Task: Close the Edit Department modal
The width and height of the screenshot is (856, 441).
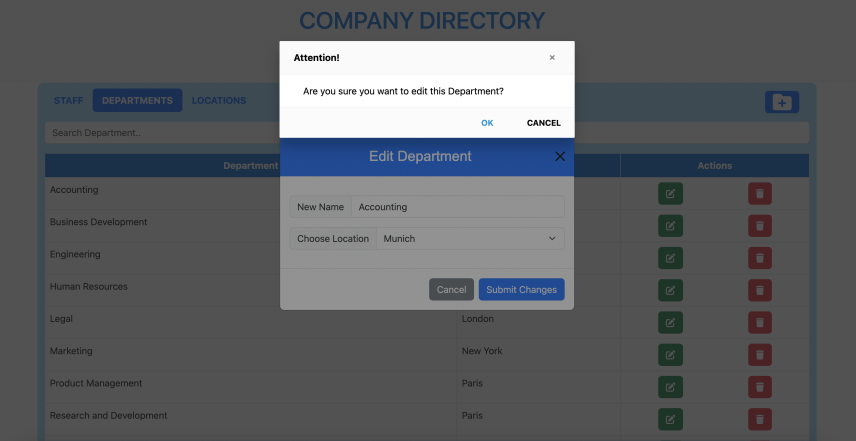Action: pyautogui.click(x=560, y=156)
